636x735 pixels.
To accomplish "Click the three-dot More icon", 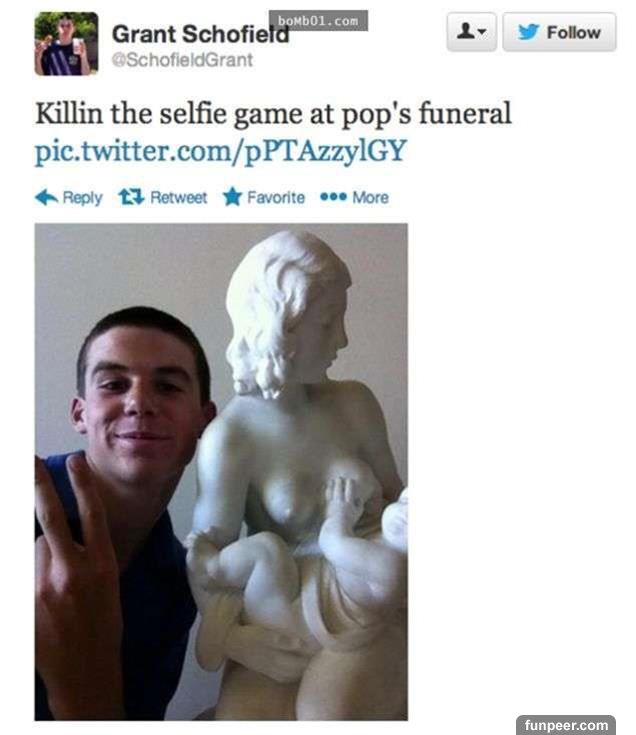I will pos(333,197).
